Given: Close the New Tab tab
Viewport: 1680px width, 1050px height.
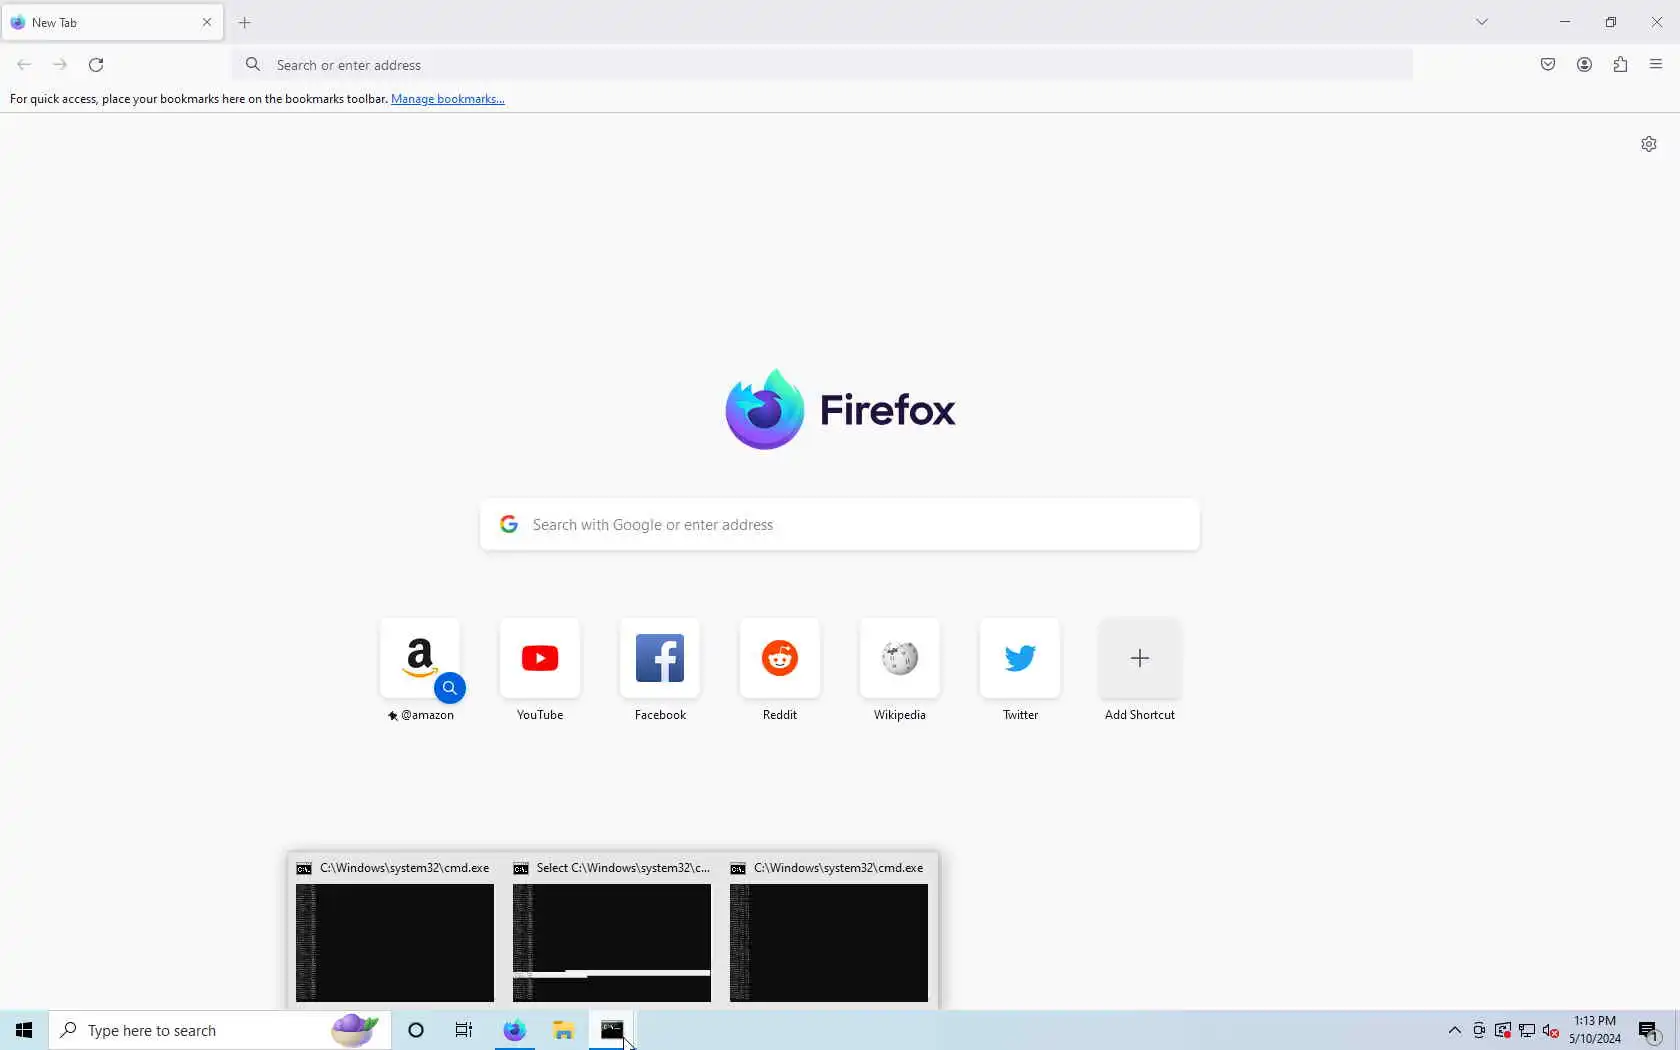Looking at the screenshot, I should pyautogui.click(x=207, y=22).
